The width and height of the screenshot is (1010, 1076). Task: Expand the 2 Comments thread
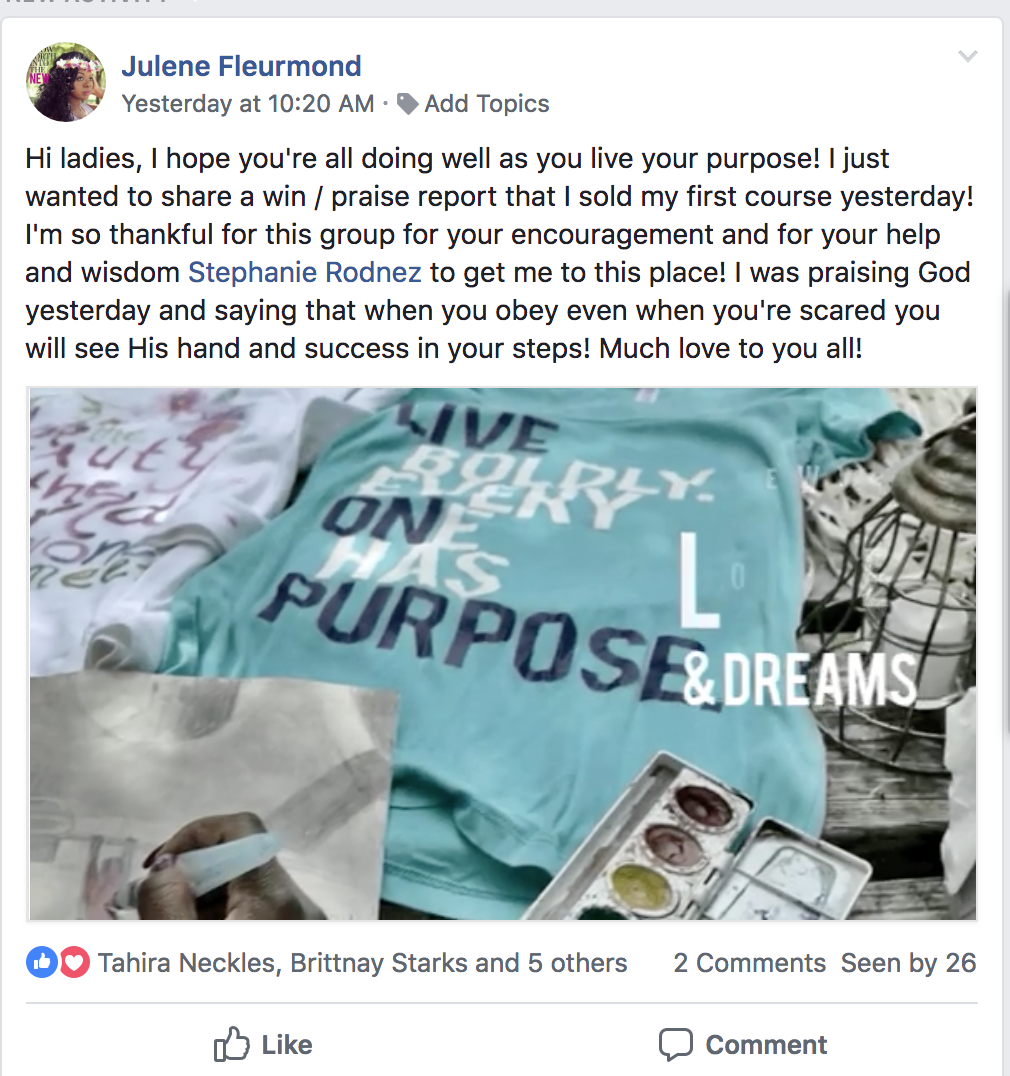tap(749, 963)
